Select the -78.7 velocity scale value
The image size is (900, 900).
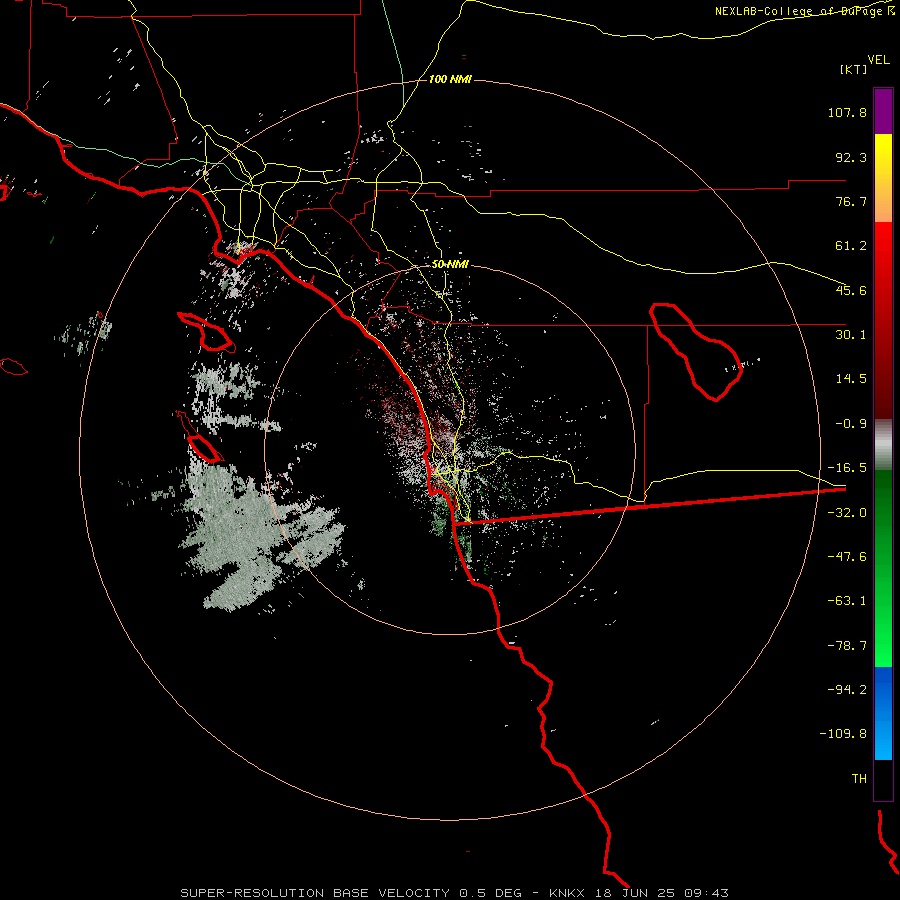pos(847,646)
